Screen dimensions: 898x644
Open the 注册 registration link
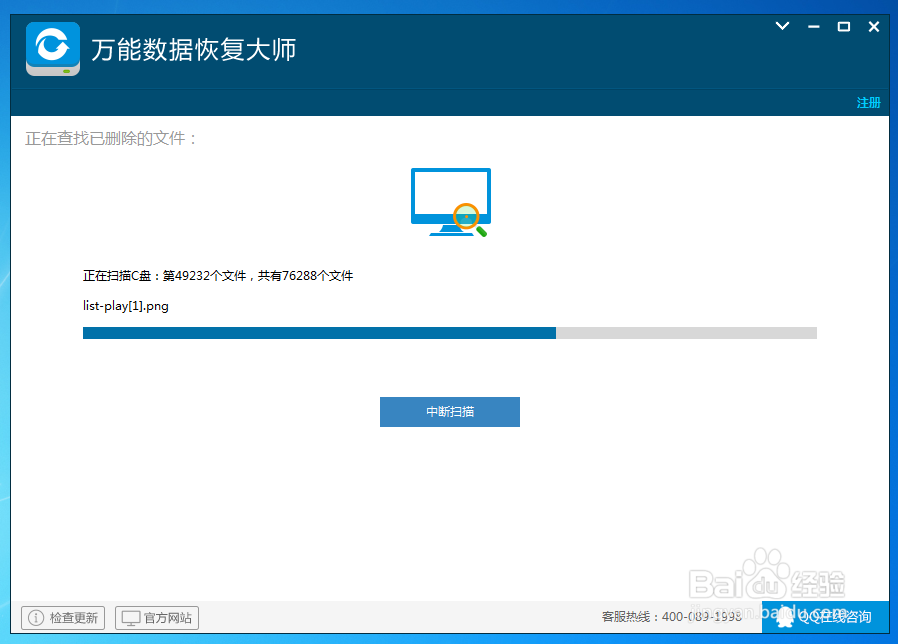(x=868, y=103)
